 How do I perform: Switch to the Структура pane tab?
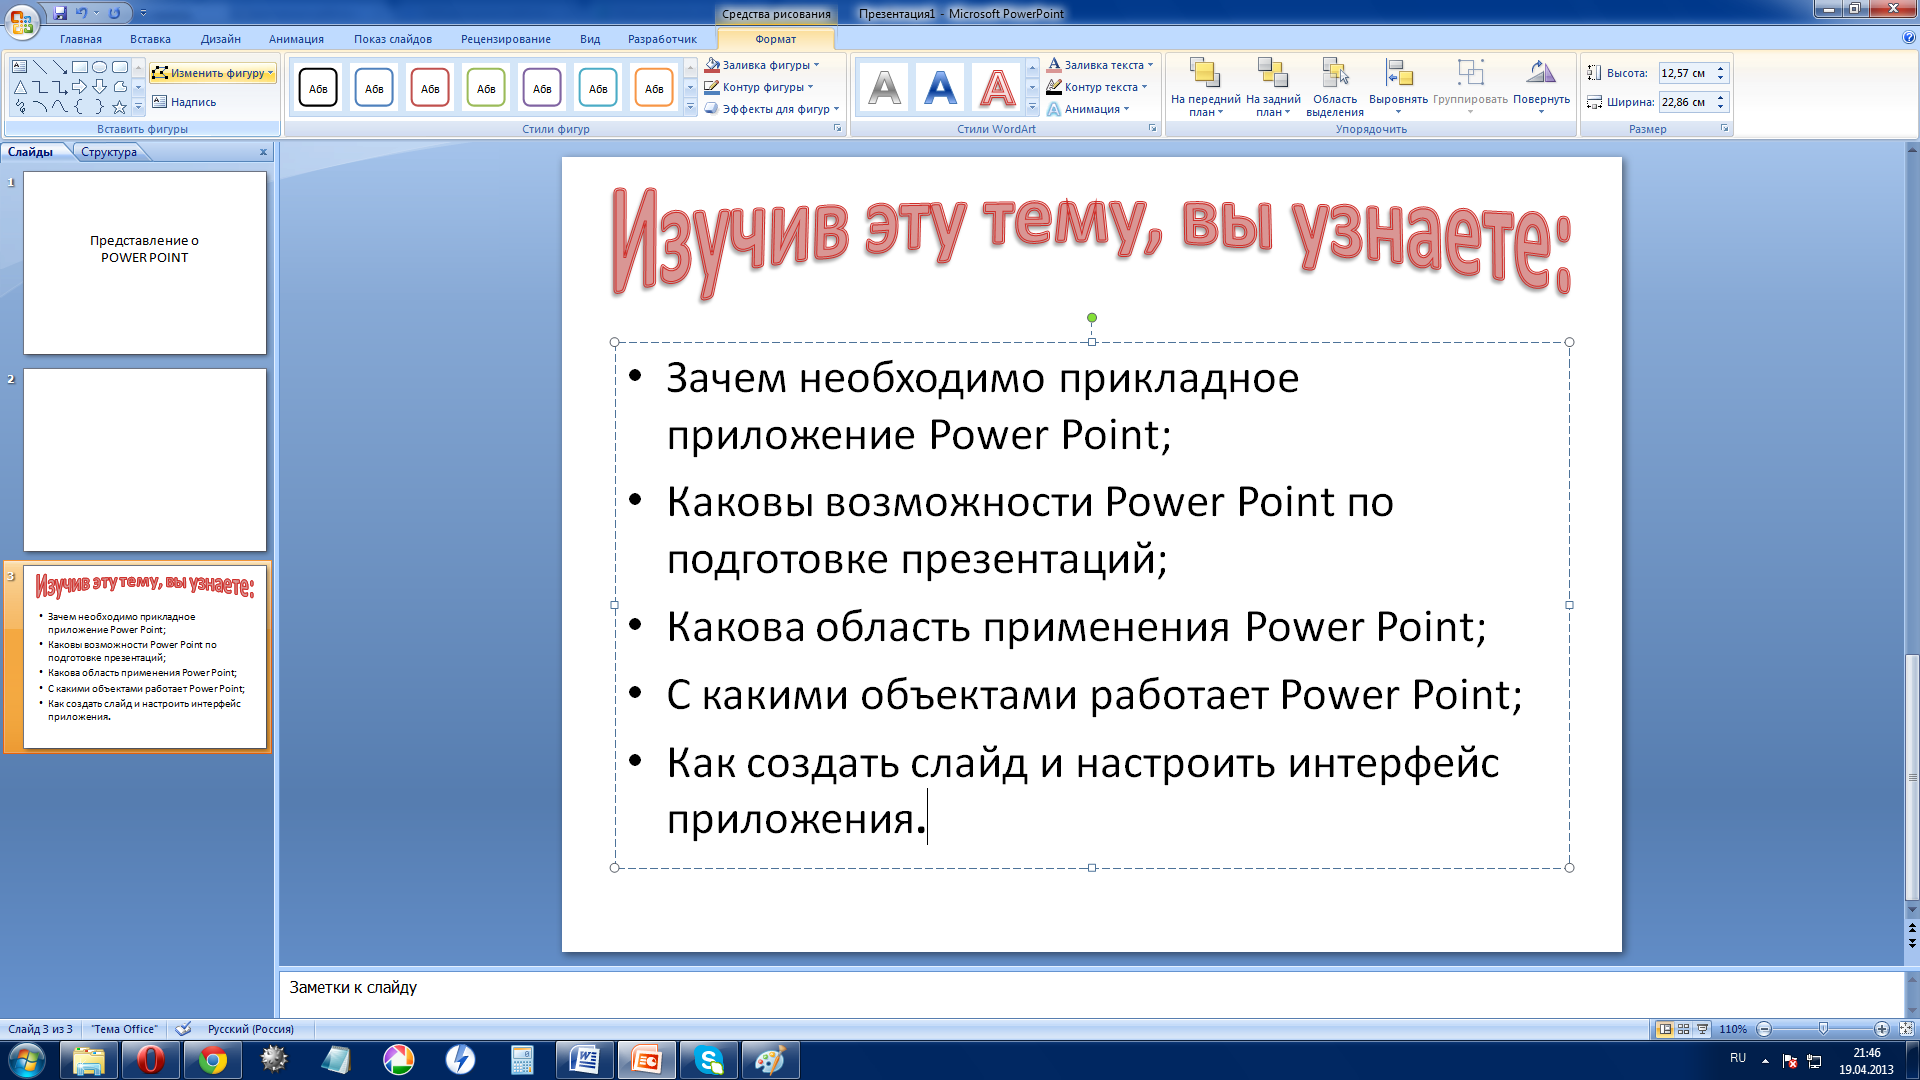tap(109, 152)
